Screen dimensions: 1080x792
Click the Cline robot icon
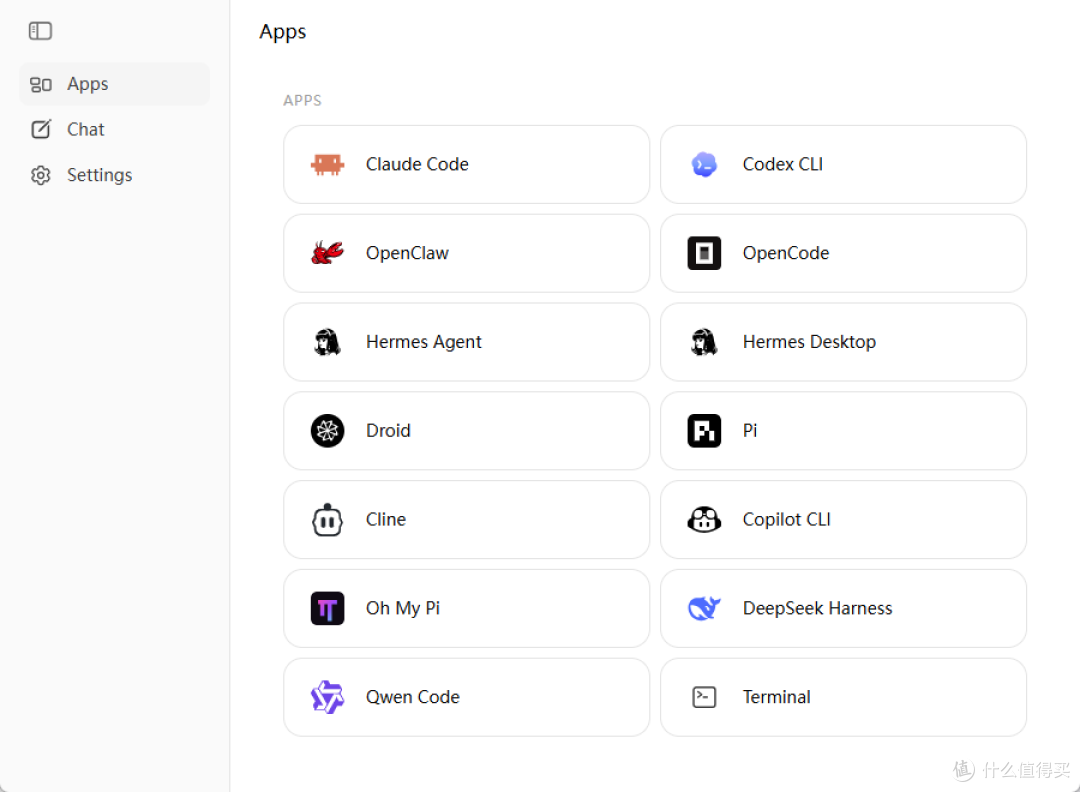327,519
